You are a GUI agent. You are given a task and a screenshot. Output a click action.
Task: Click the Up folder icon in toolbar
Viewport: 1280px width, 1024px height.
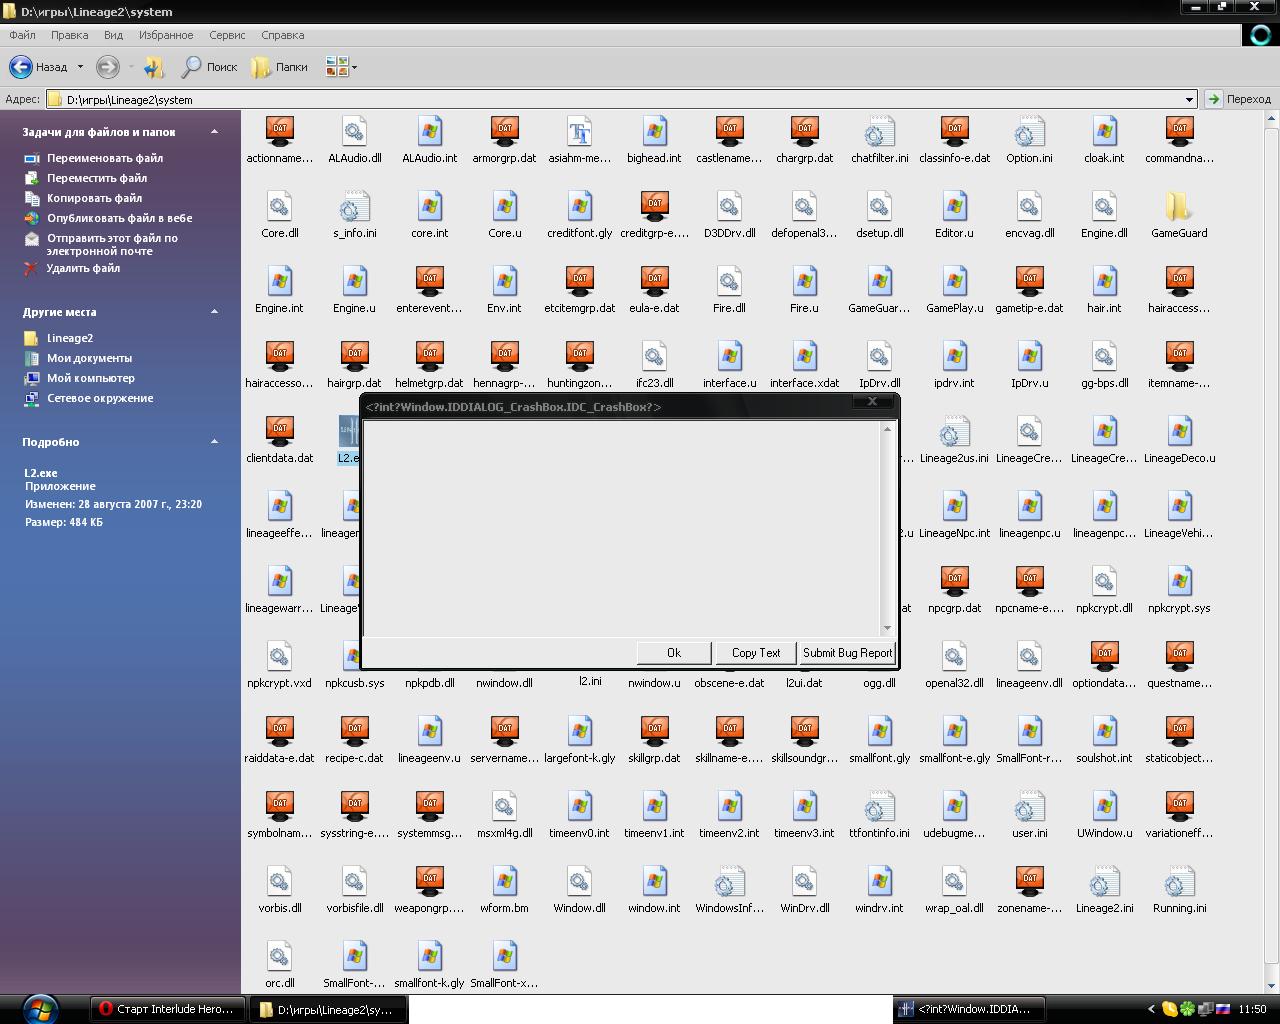coord(154,67)
